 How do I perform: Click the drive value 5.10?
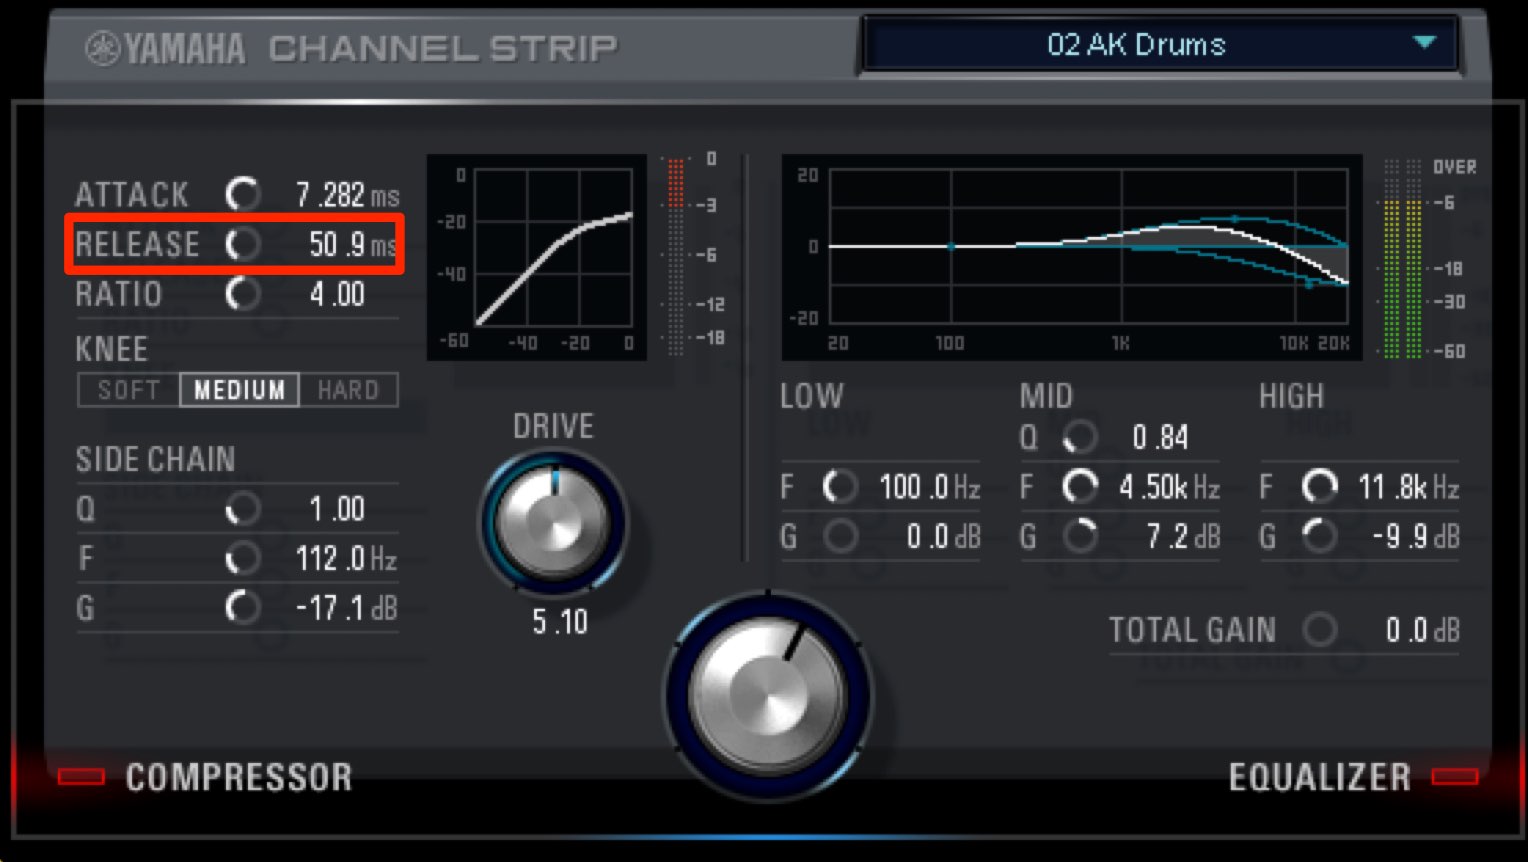pos(559,622)
